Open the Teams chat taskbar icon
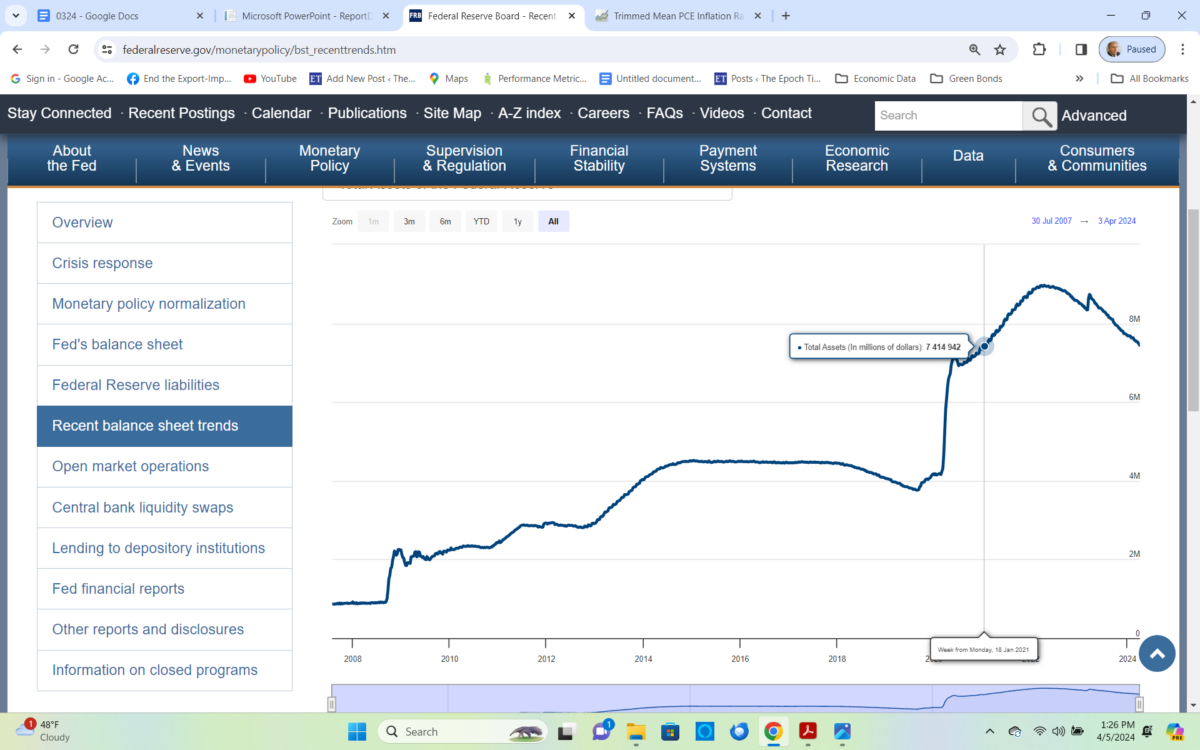 click(x=602, y=731)
